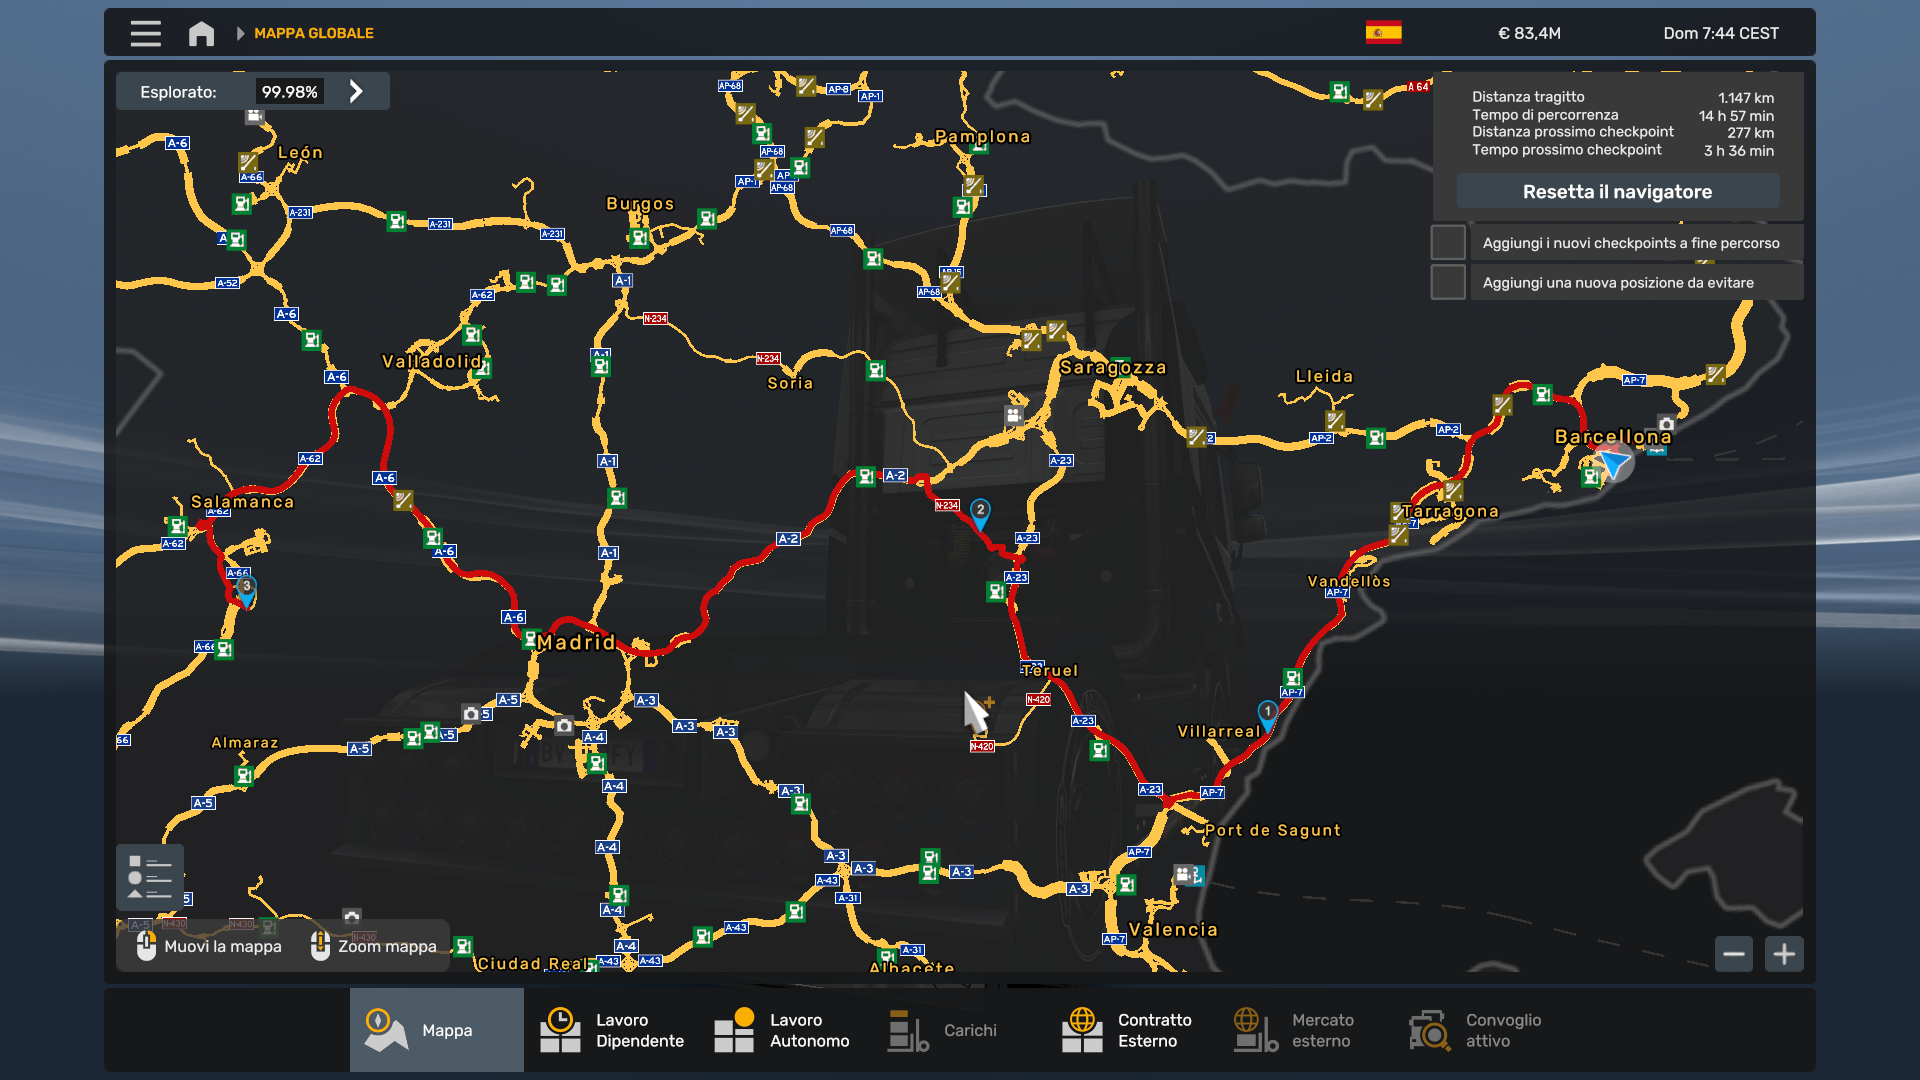Click the Salamanca city label
The image size is (1920, 1080).
pyautogui.click(x=242, y=501)
